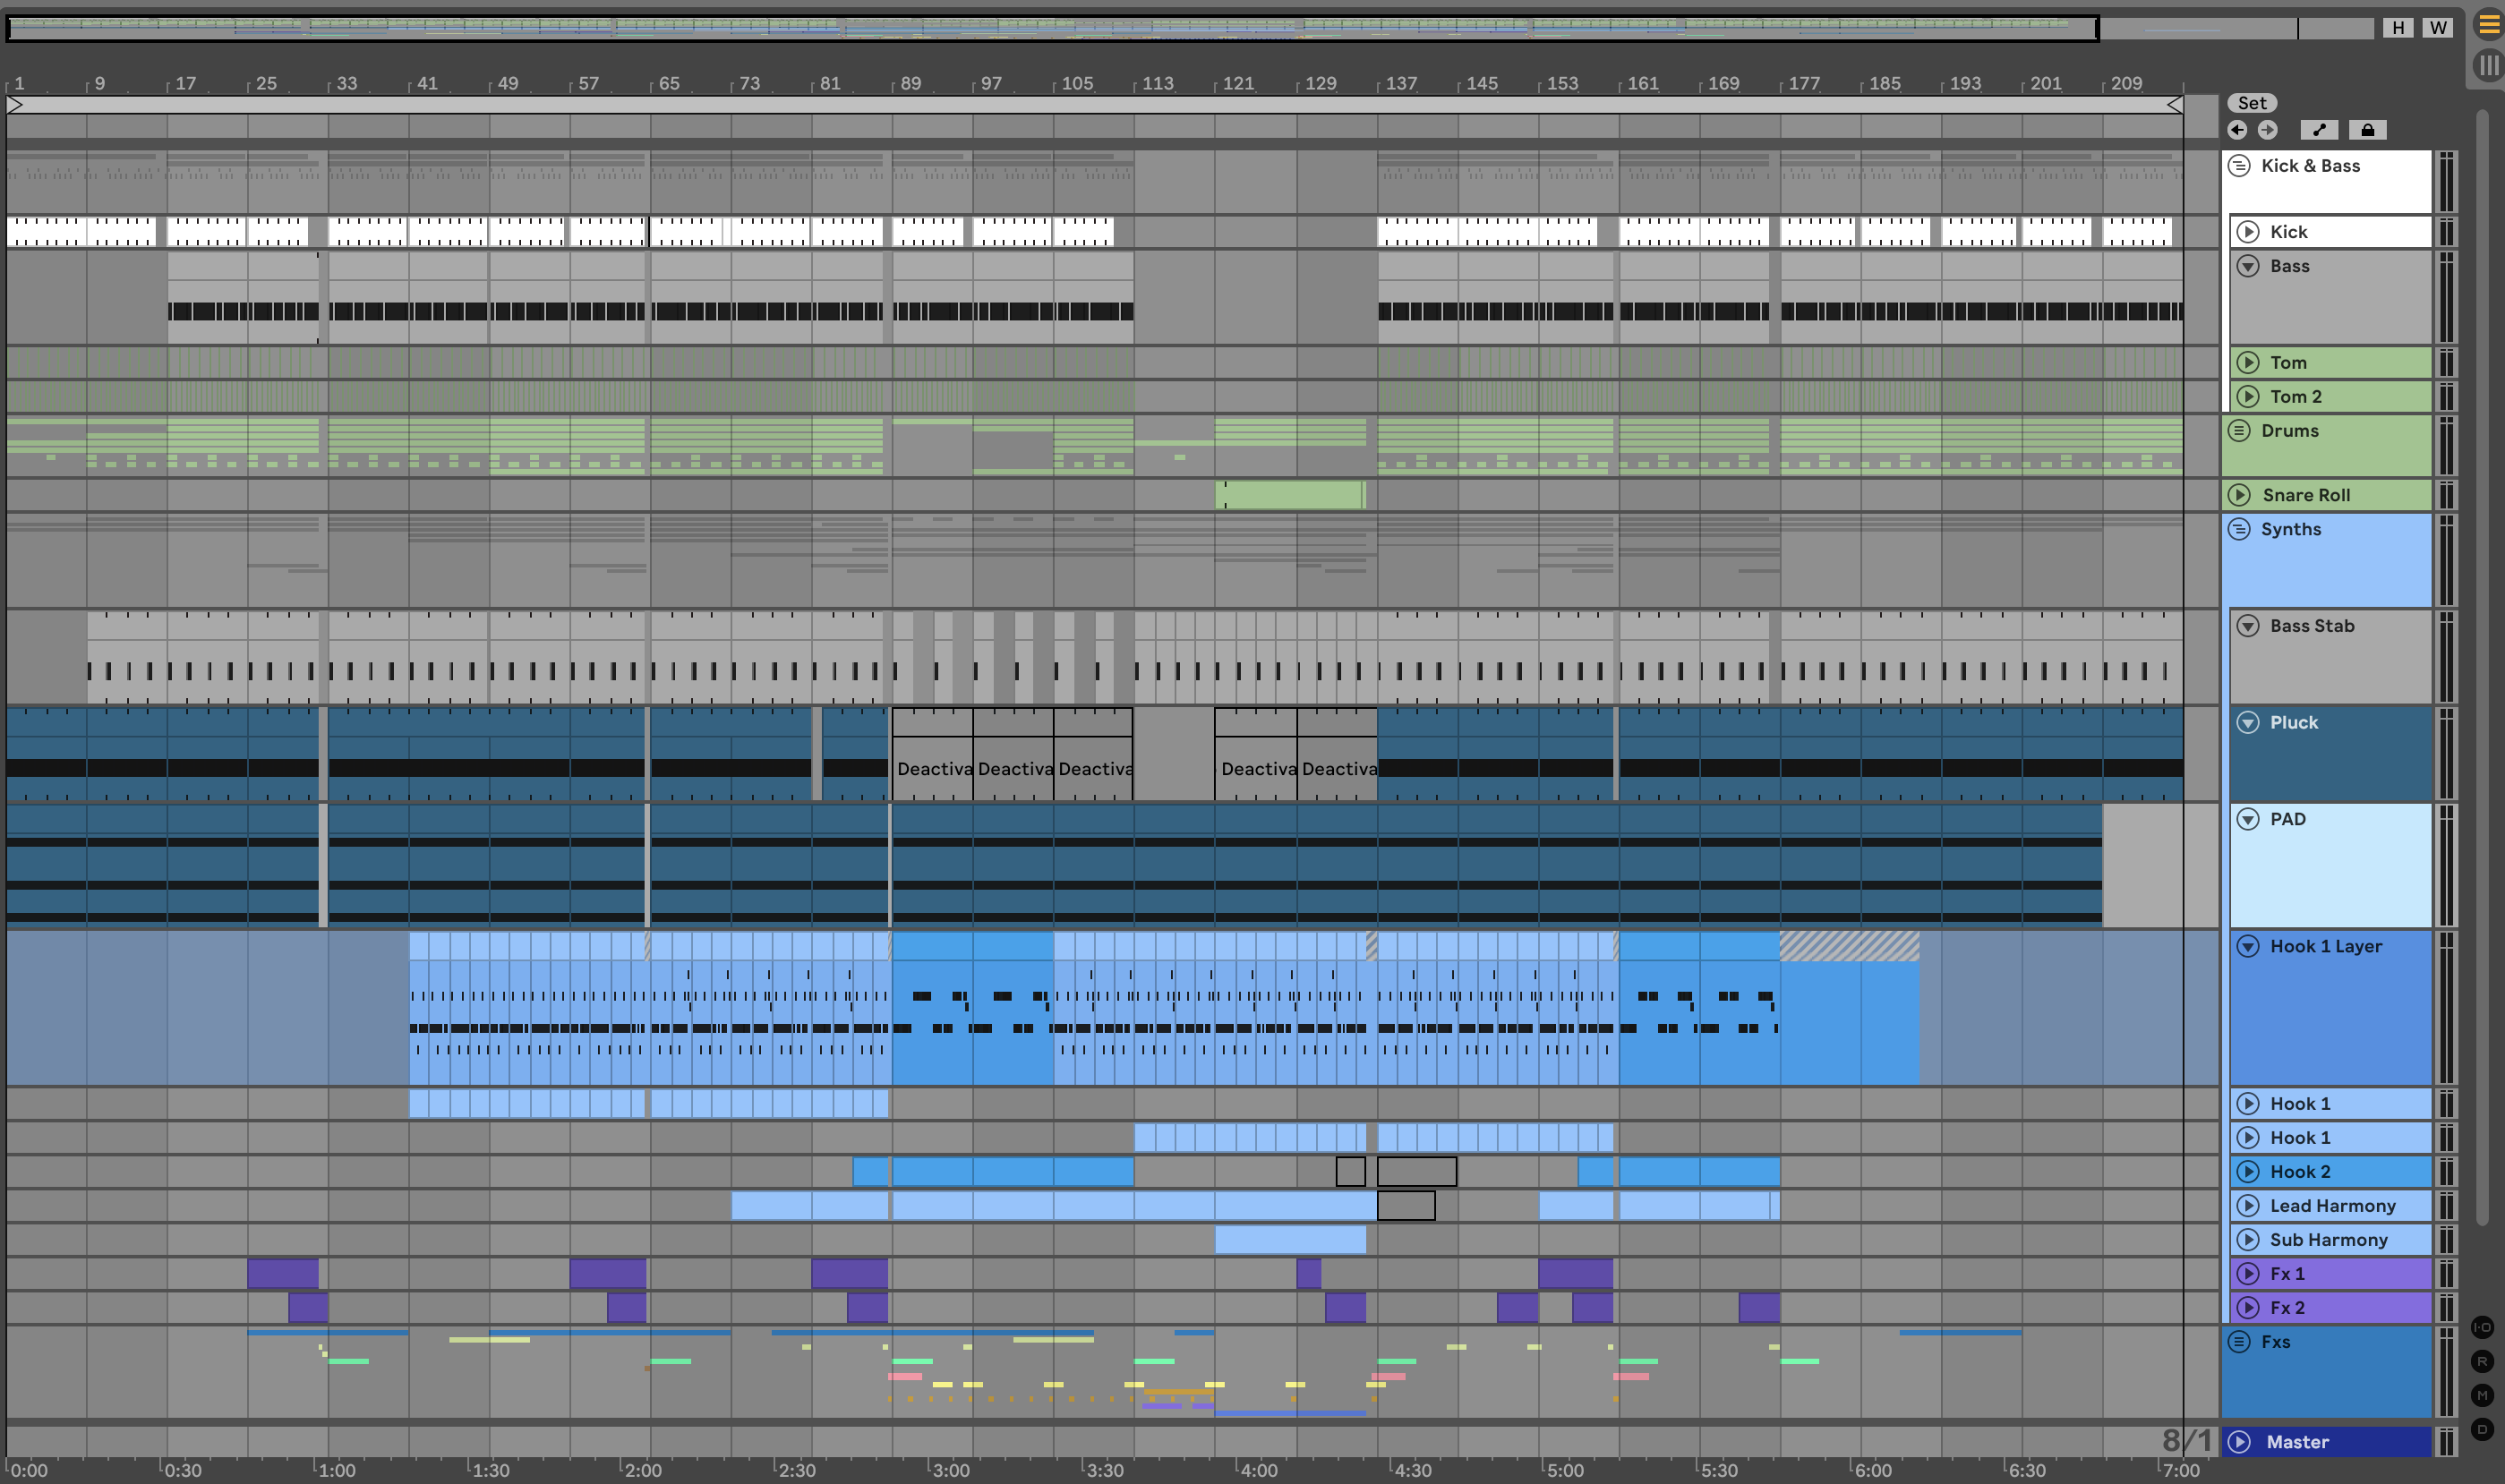Click the H optimize height button

pyautogui.click(x=2398, y=28)
